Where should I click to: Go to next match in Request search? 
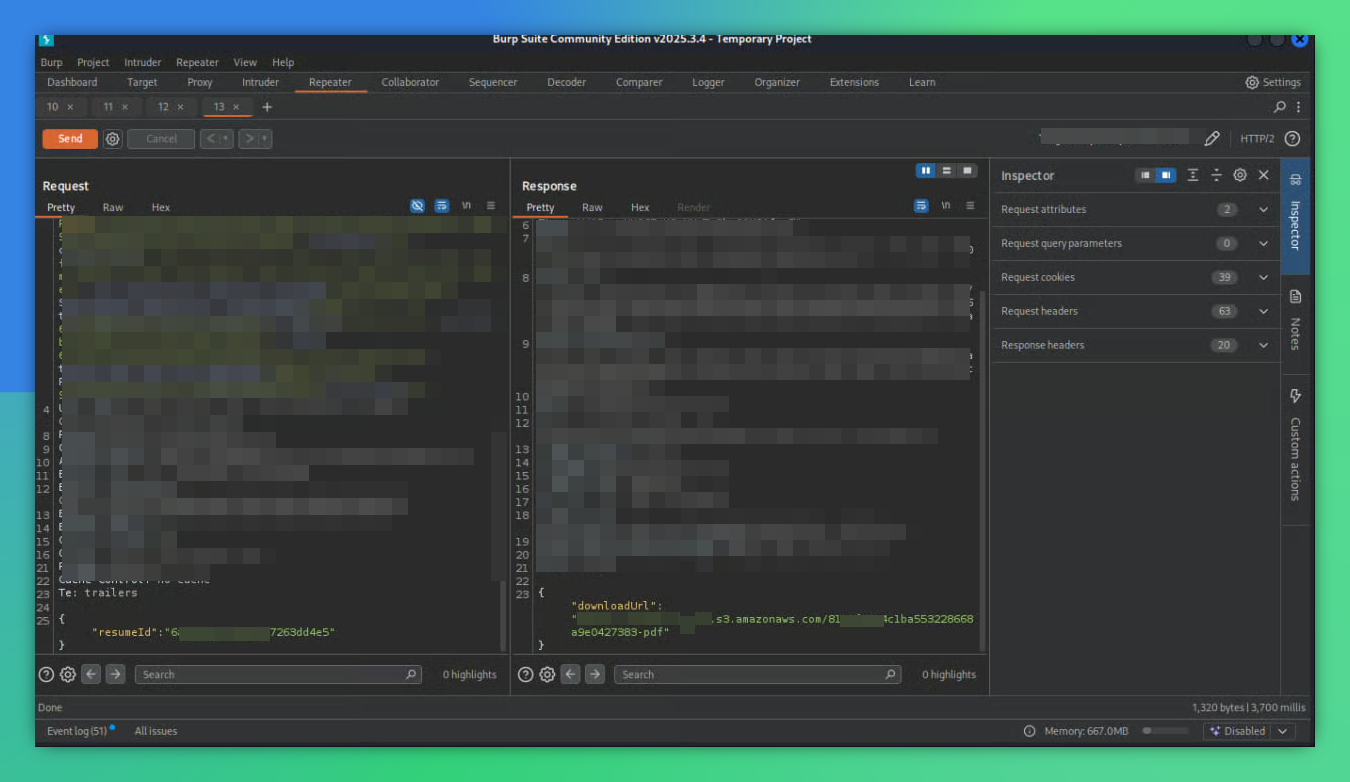116,675
